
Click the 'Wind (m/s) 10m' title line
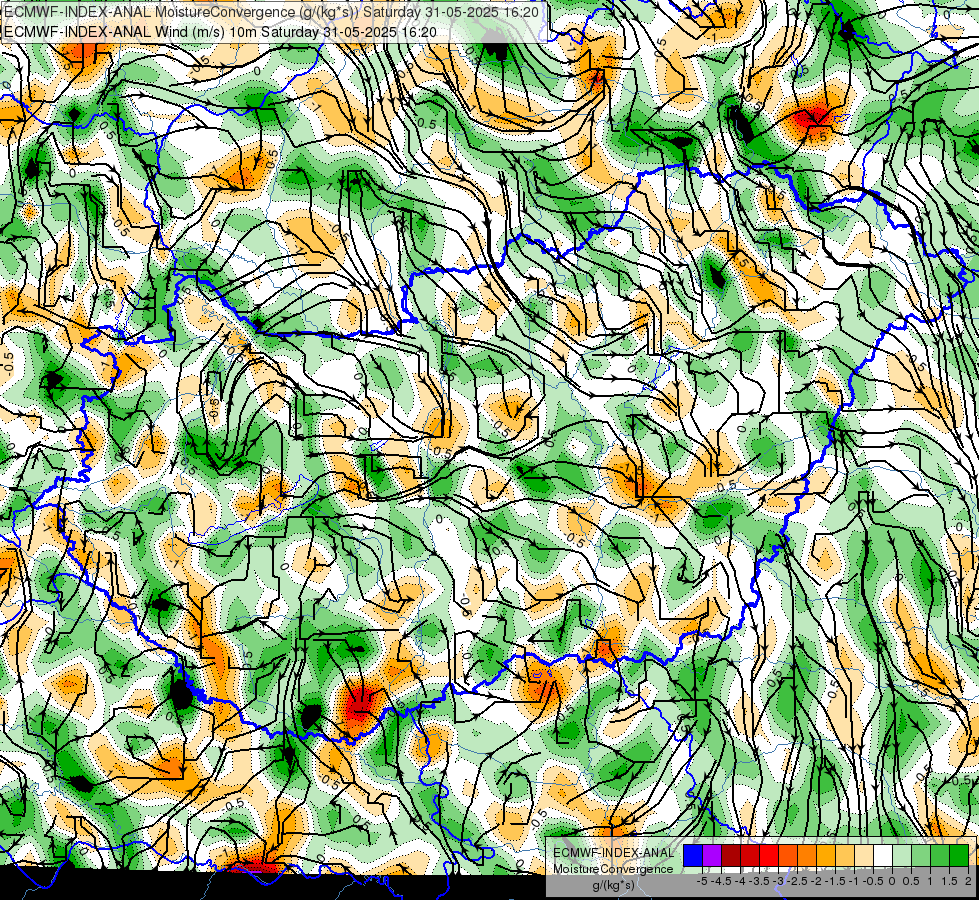click(x=220, y=32)
